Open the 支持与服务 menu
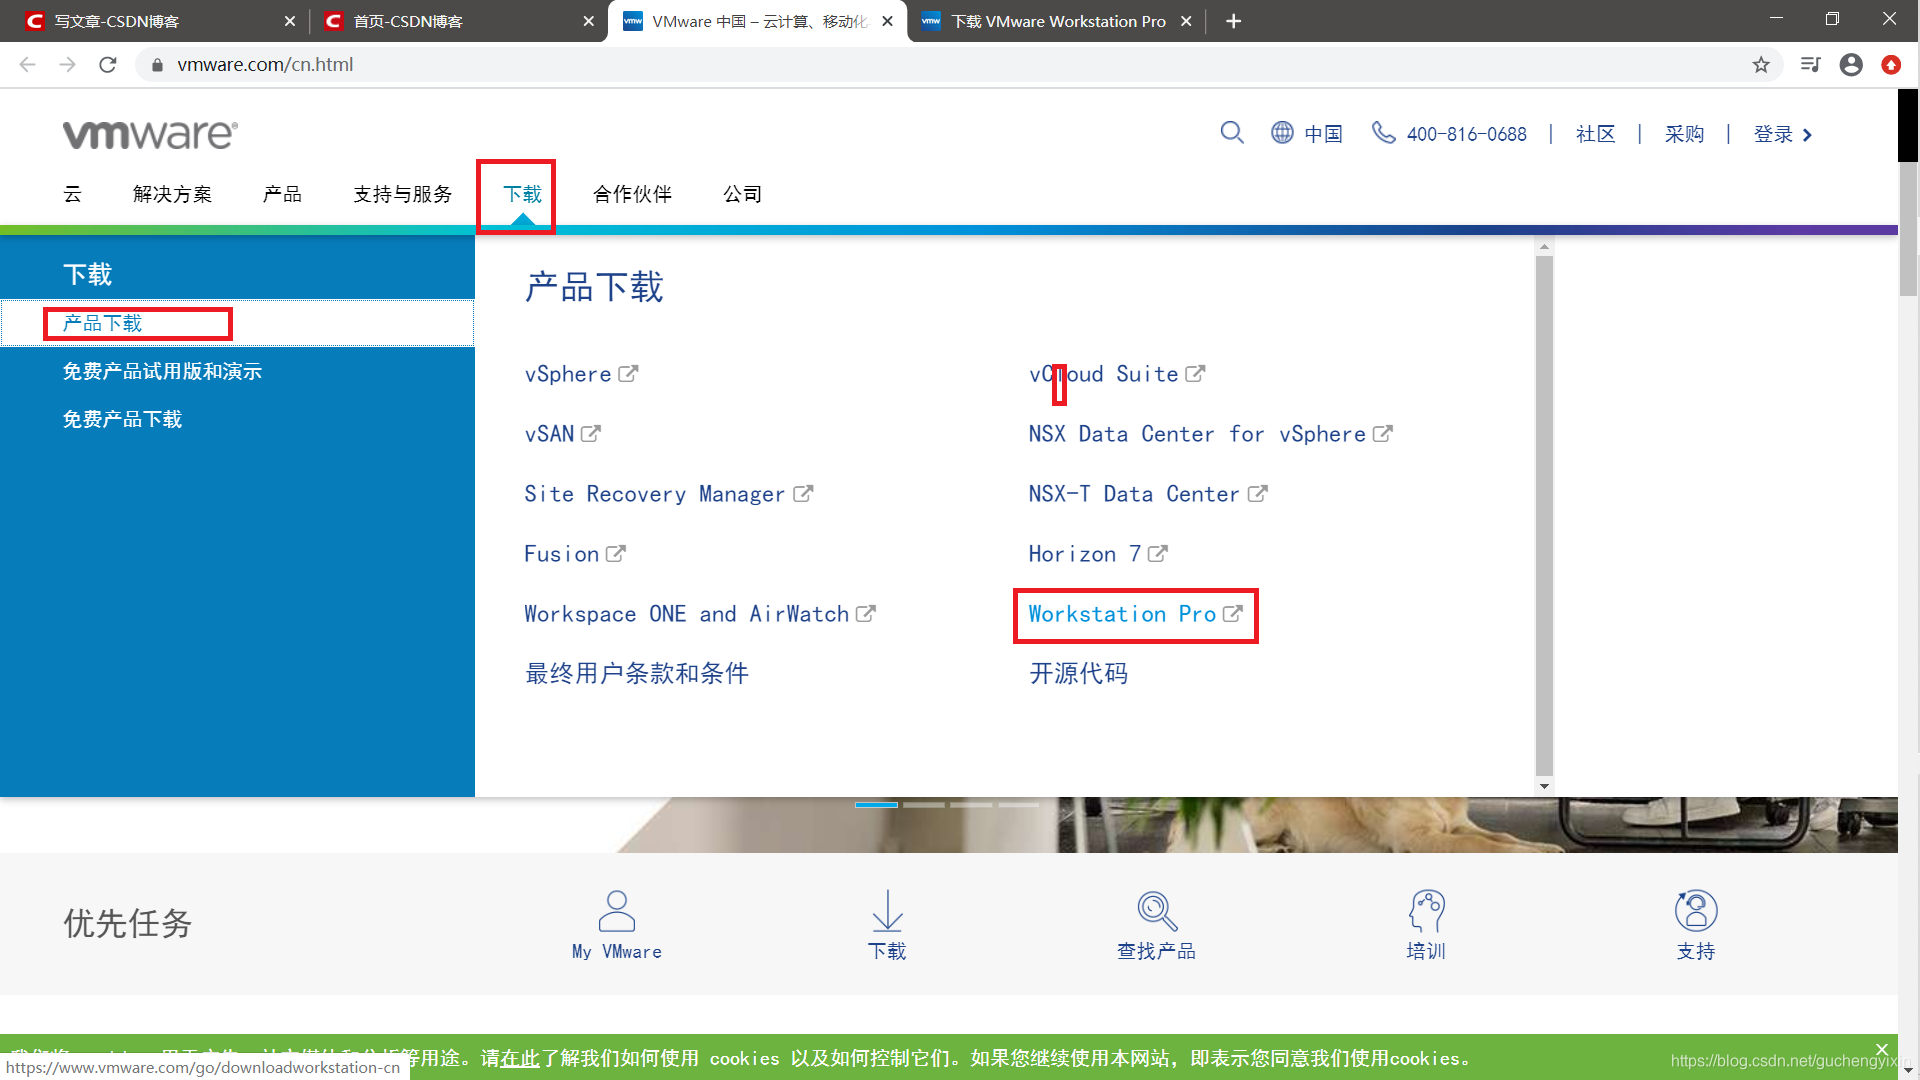This screenshot has width=1920, height=1080. point(403,194)
